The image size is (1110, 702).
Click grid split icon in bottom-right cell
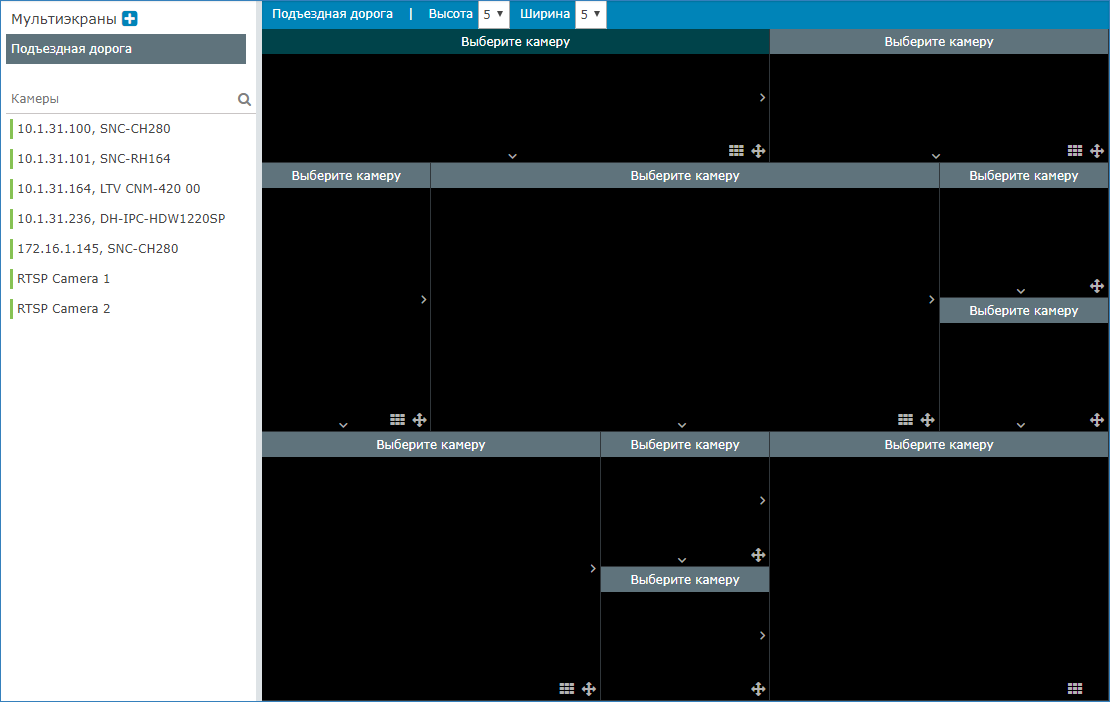coord(1075,689)
